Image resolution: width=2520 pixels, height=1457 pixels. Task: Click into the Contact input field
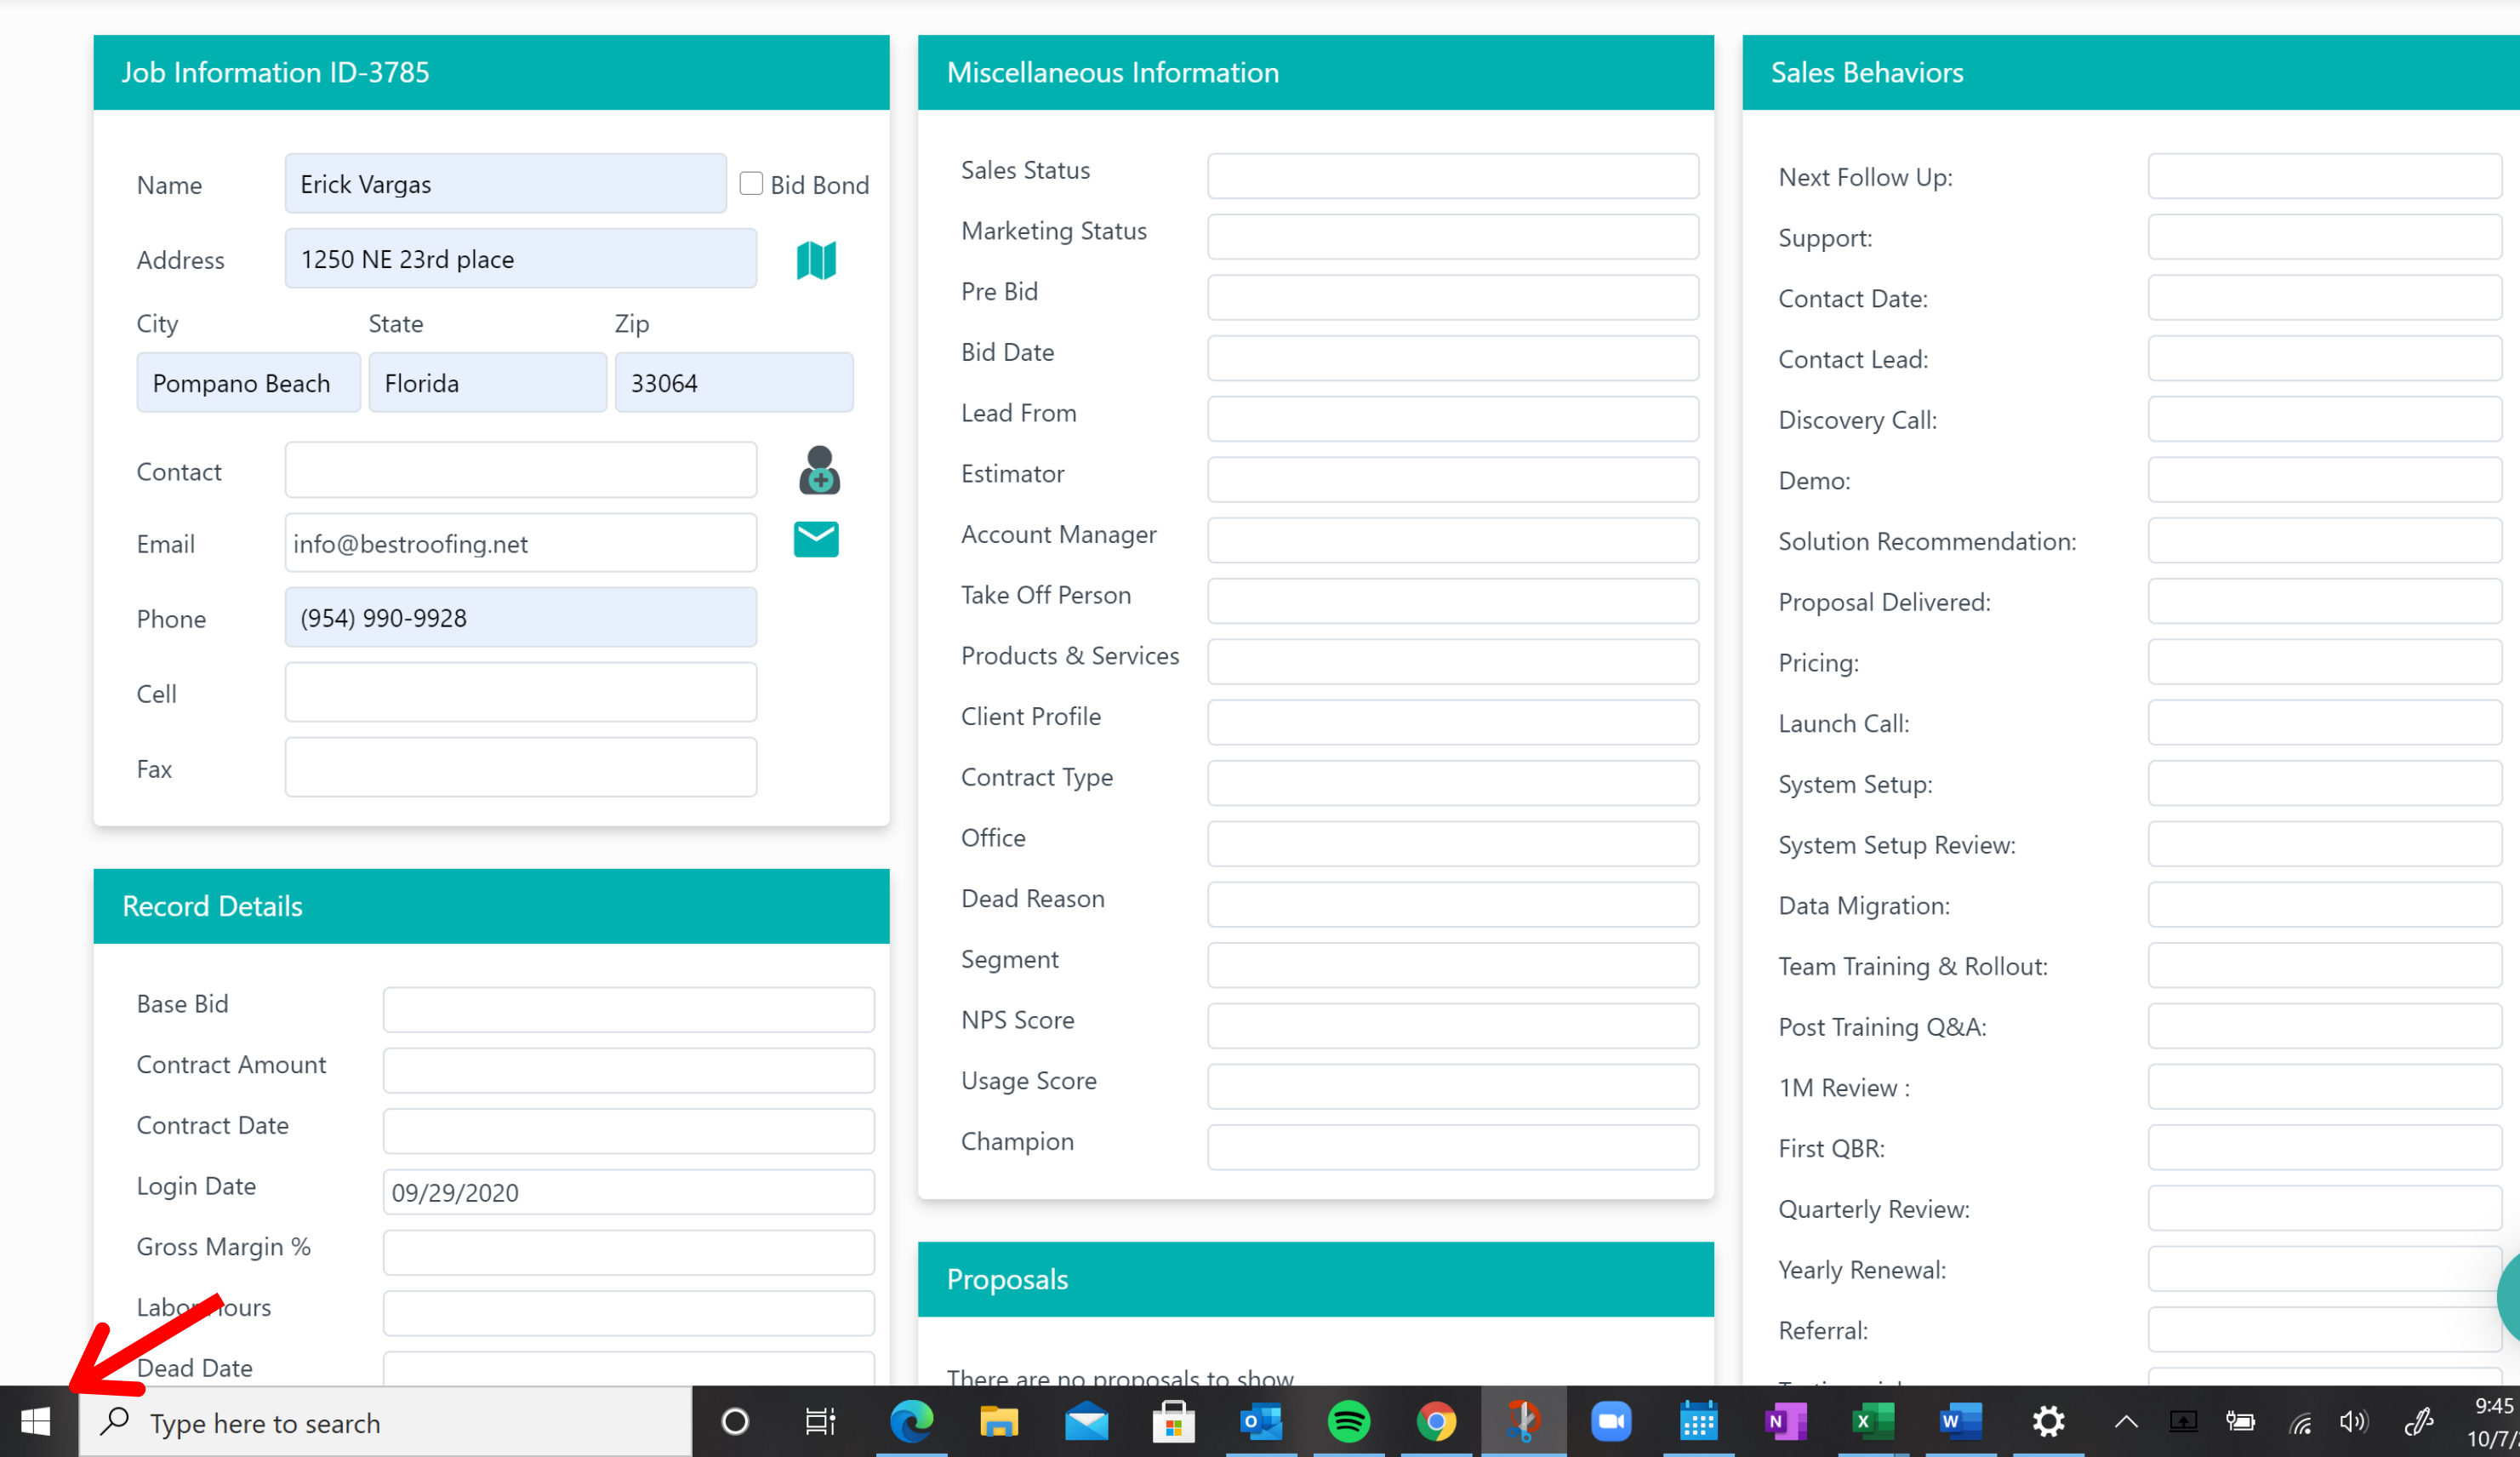(520, 470)
